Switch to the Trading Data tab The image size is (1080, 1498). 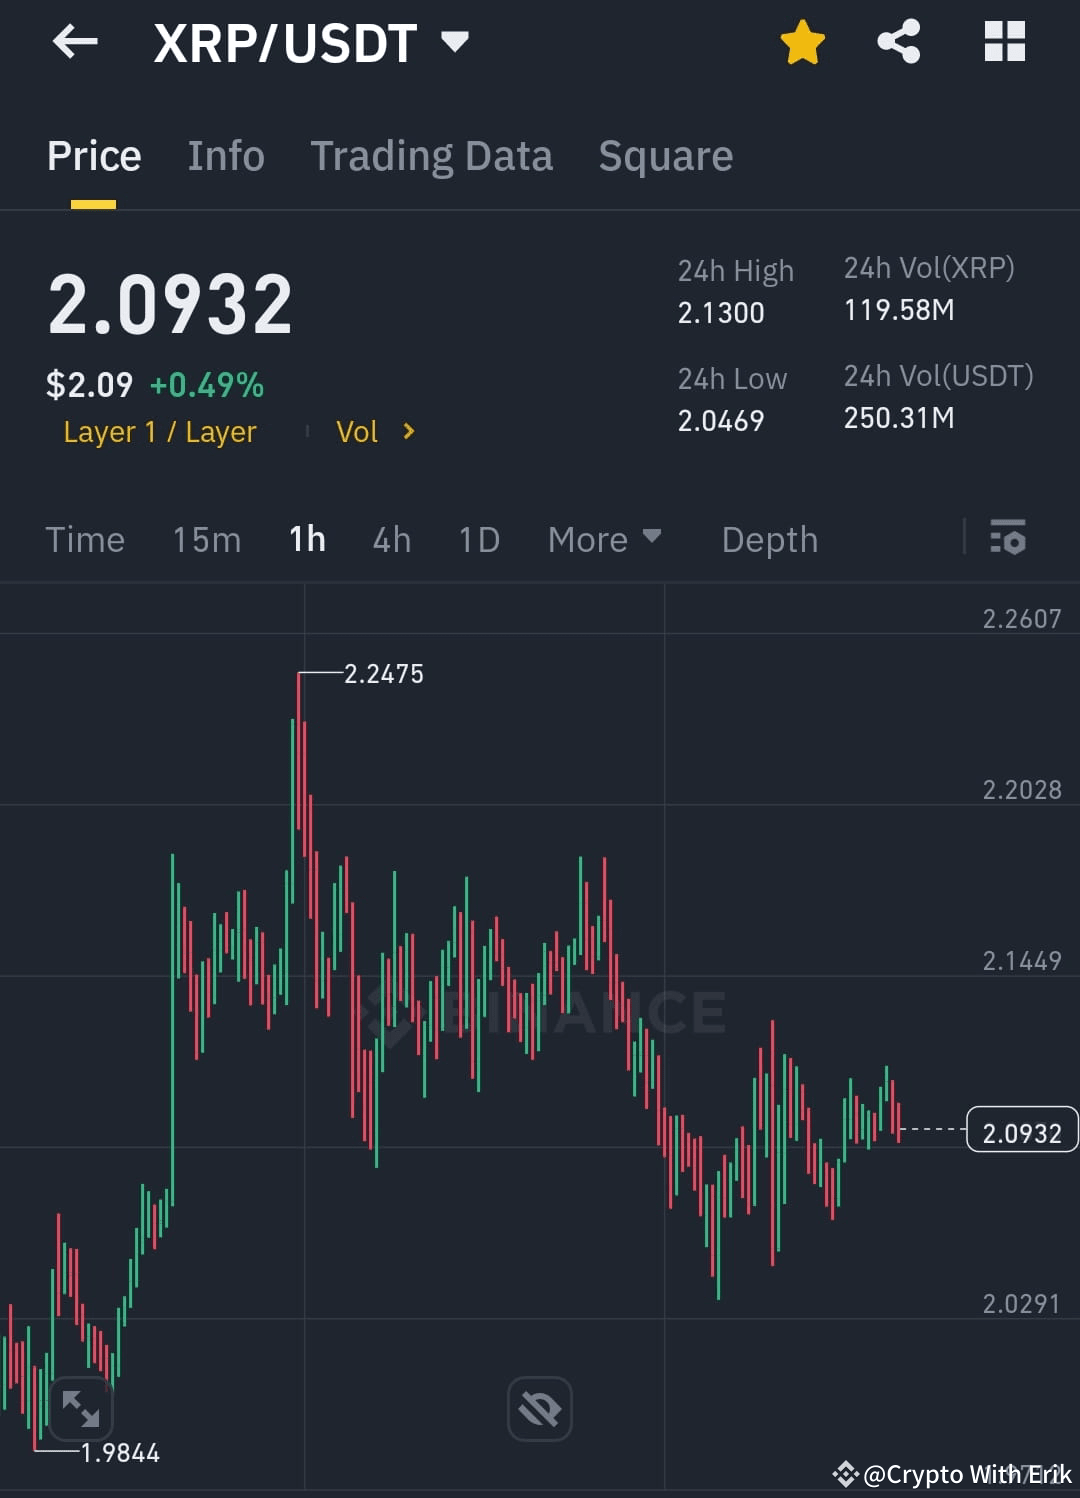pos(432,156)
